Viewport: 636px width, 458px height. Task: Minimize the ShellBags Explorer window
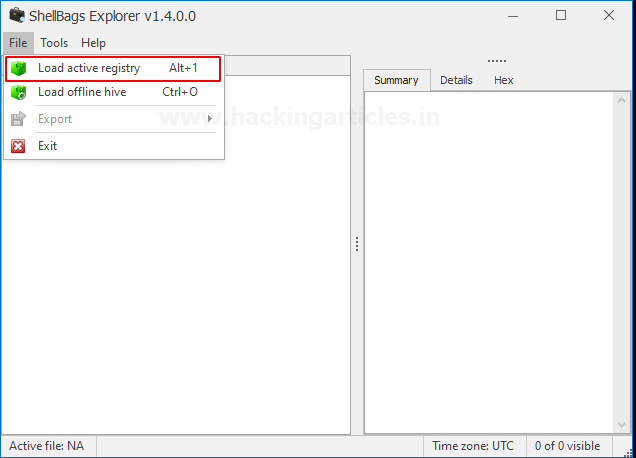pyautogui.click(x=513, y=16)
